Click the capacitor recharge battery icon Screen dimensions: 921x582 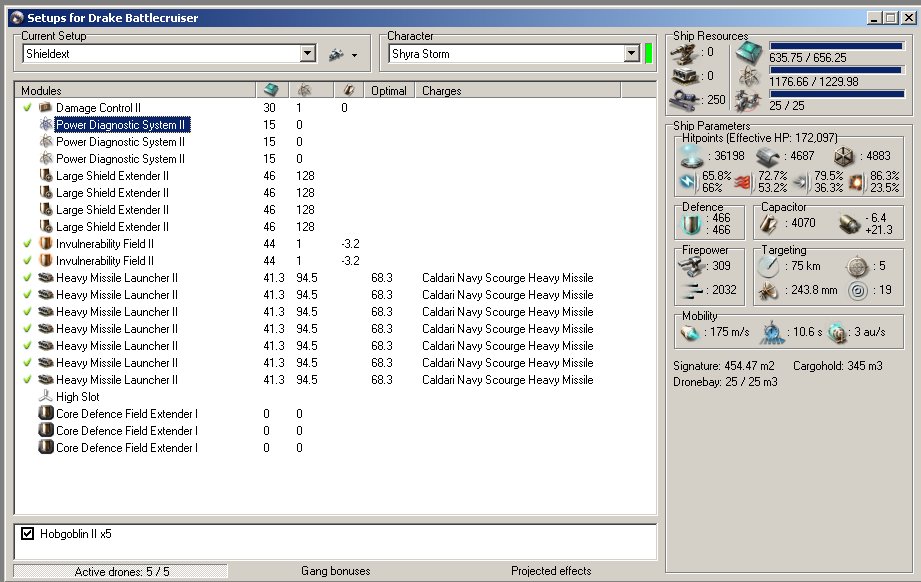pos(849,224)
